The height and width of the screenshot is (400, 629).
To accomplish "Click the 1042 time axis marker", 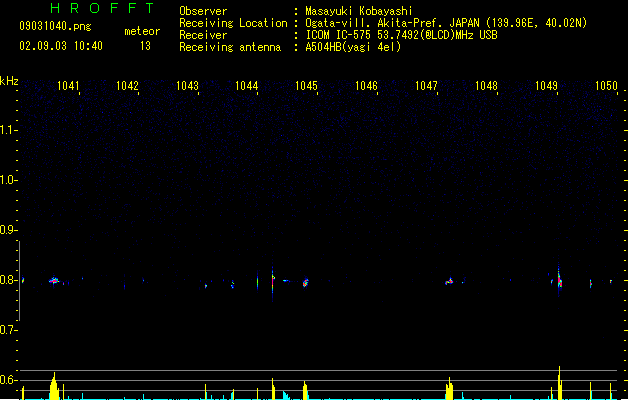I will pos(127,86).
